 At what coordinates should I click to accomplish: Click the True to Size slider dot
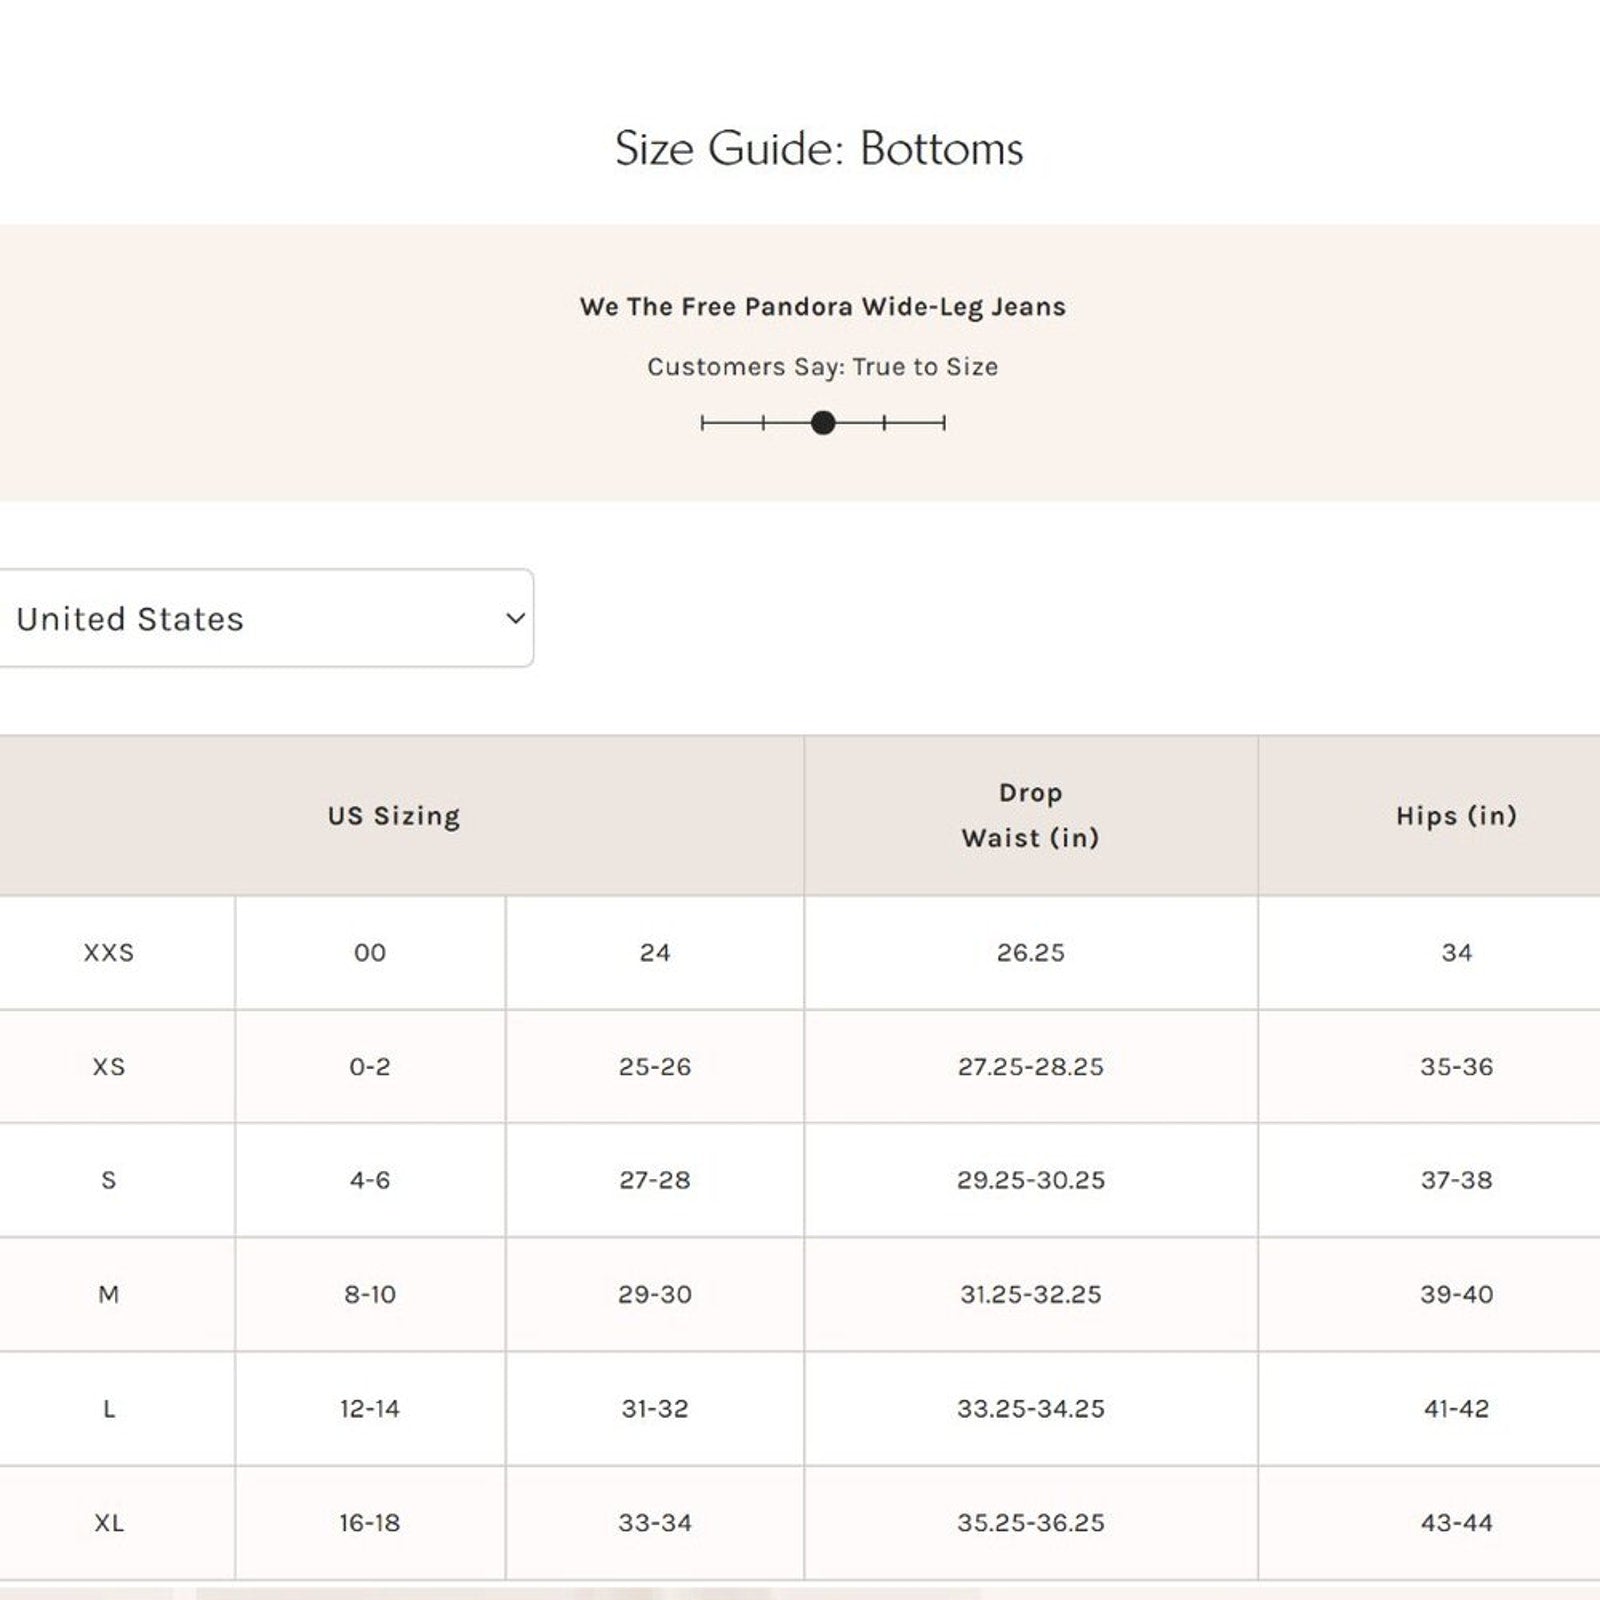click(x=823, y=423)
